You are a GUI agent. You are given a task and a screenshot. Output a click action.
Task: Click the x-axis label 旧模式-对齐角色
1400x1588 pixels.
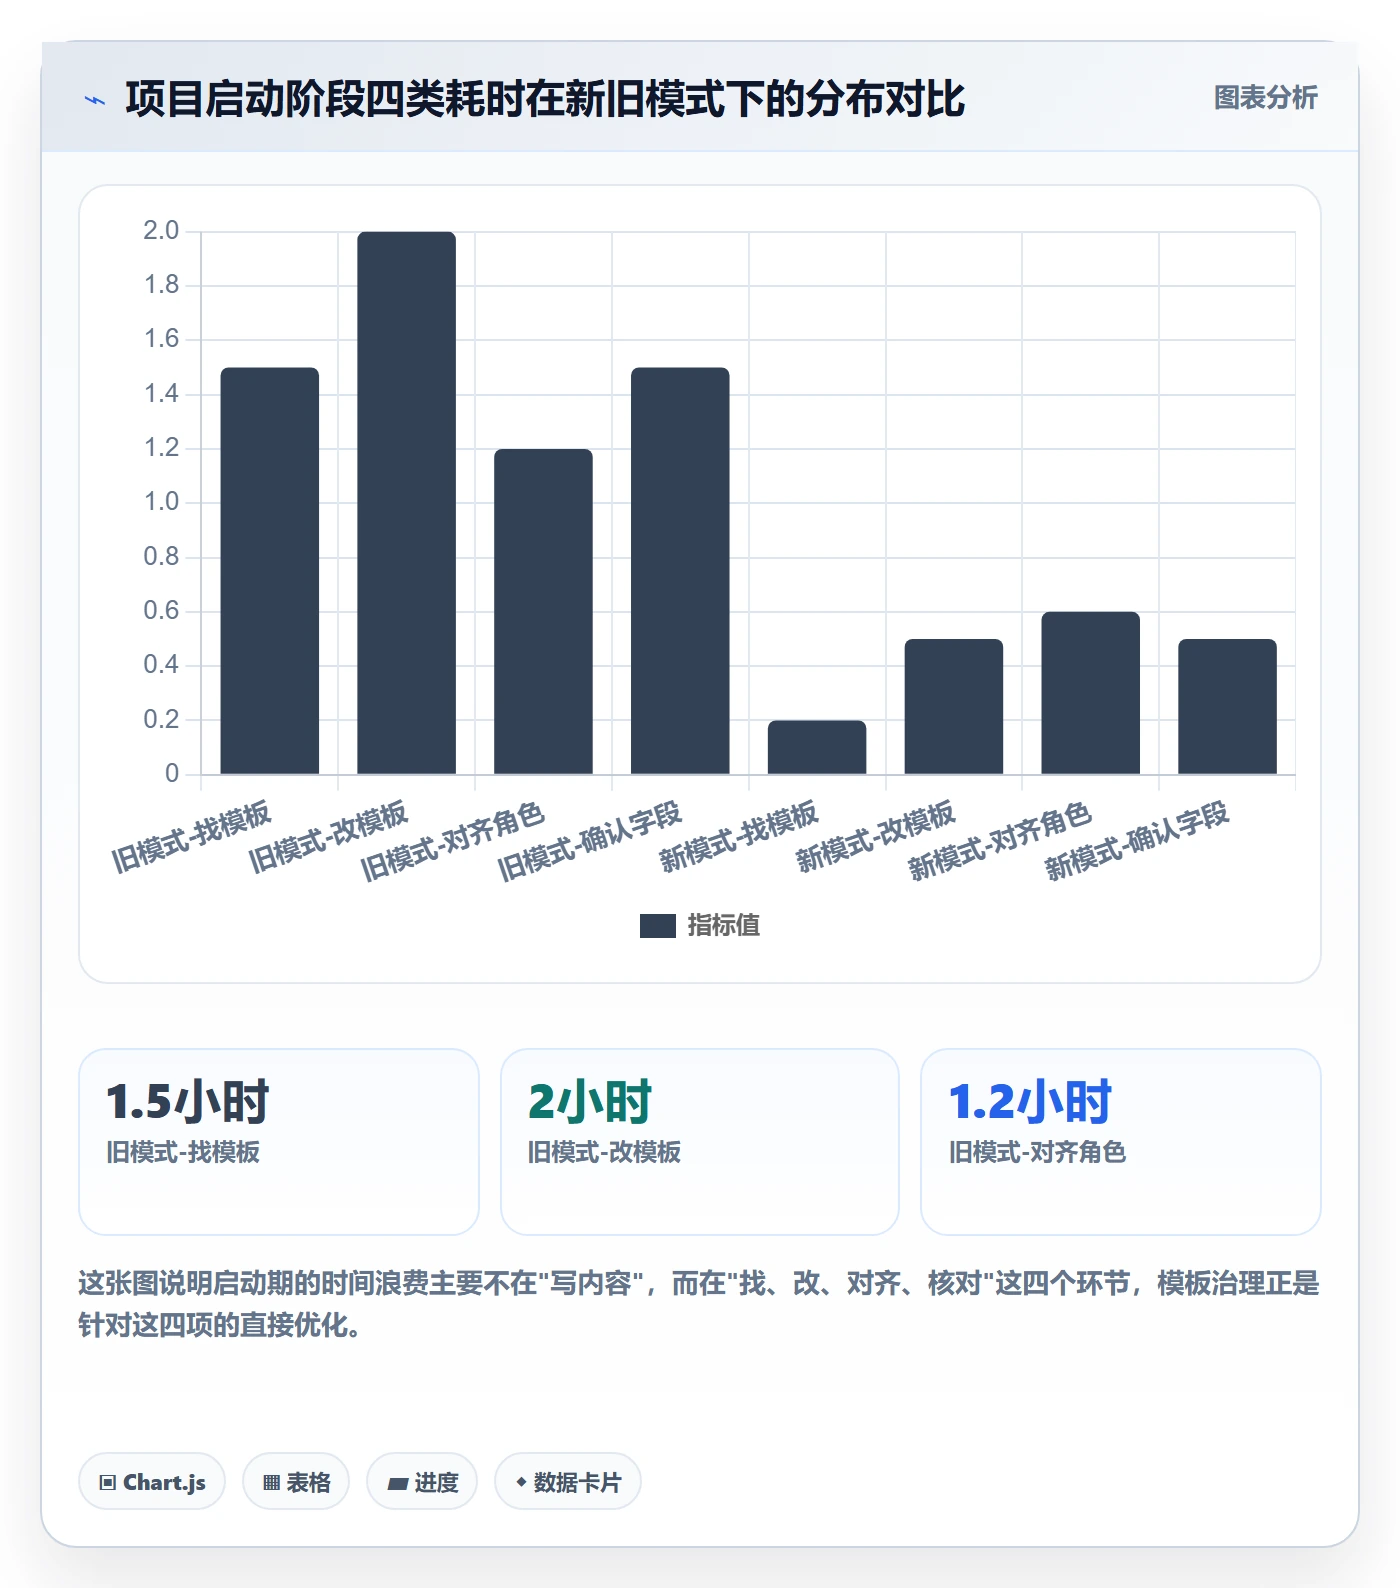click(453, 841)
